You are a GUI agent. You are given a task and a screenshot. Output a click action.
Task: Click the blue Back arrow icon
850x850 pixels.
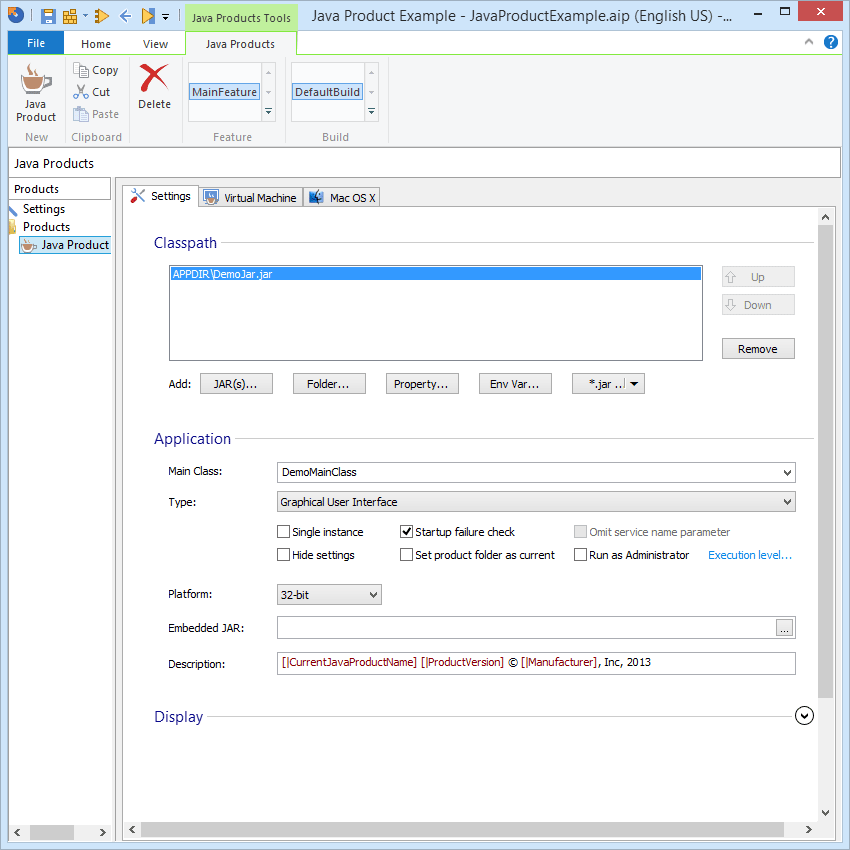[125, 16]
